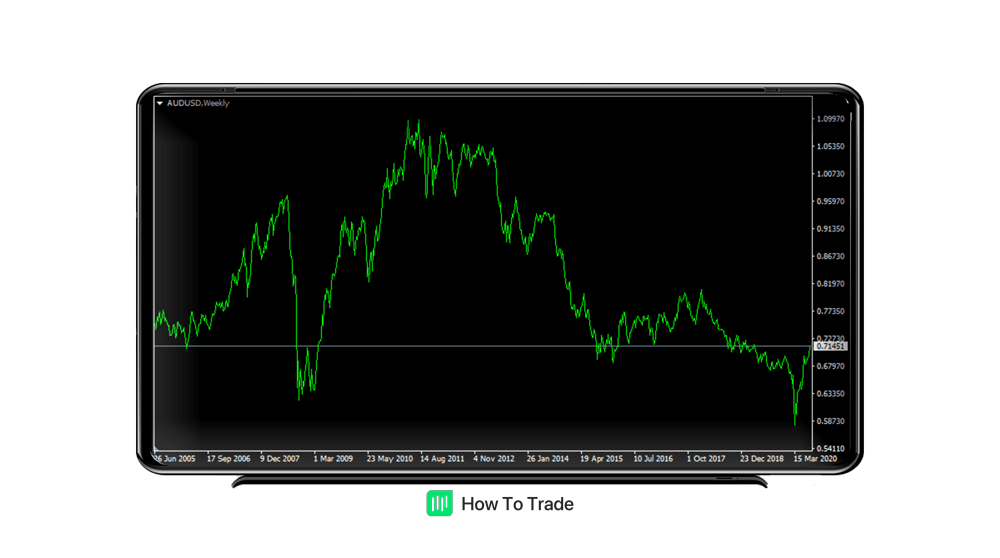Click the current price label 0.71451
1000x558 pixels.
coord(831,346)
